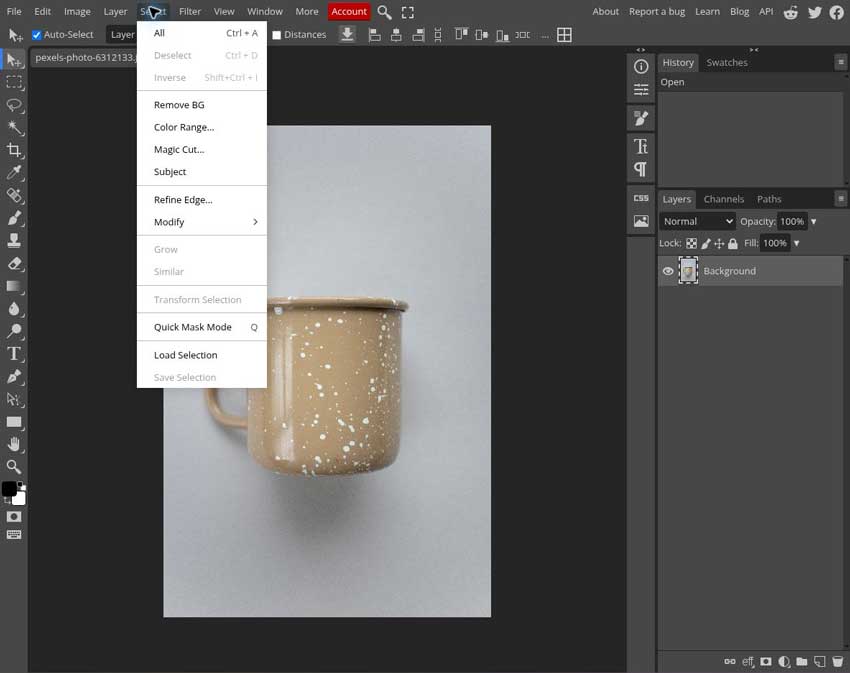
Task: Select the Background layer thumbnail
Action: point(688,271)
